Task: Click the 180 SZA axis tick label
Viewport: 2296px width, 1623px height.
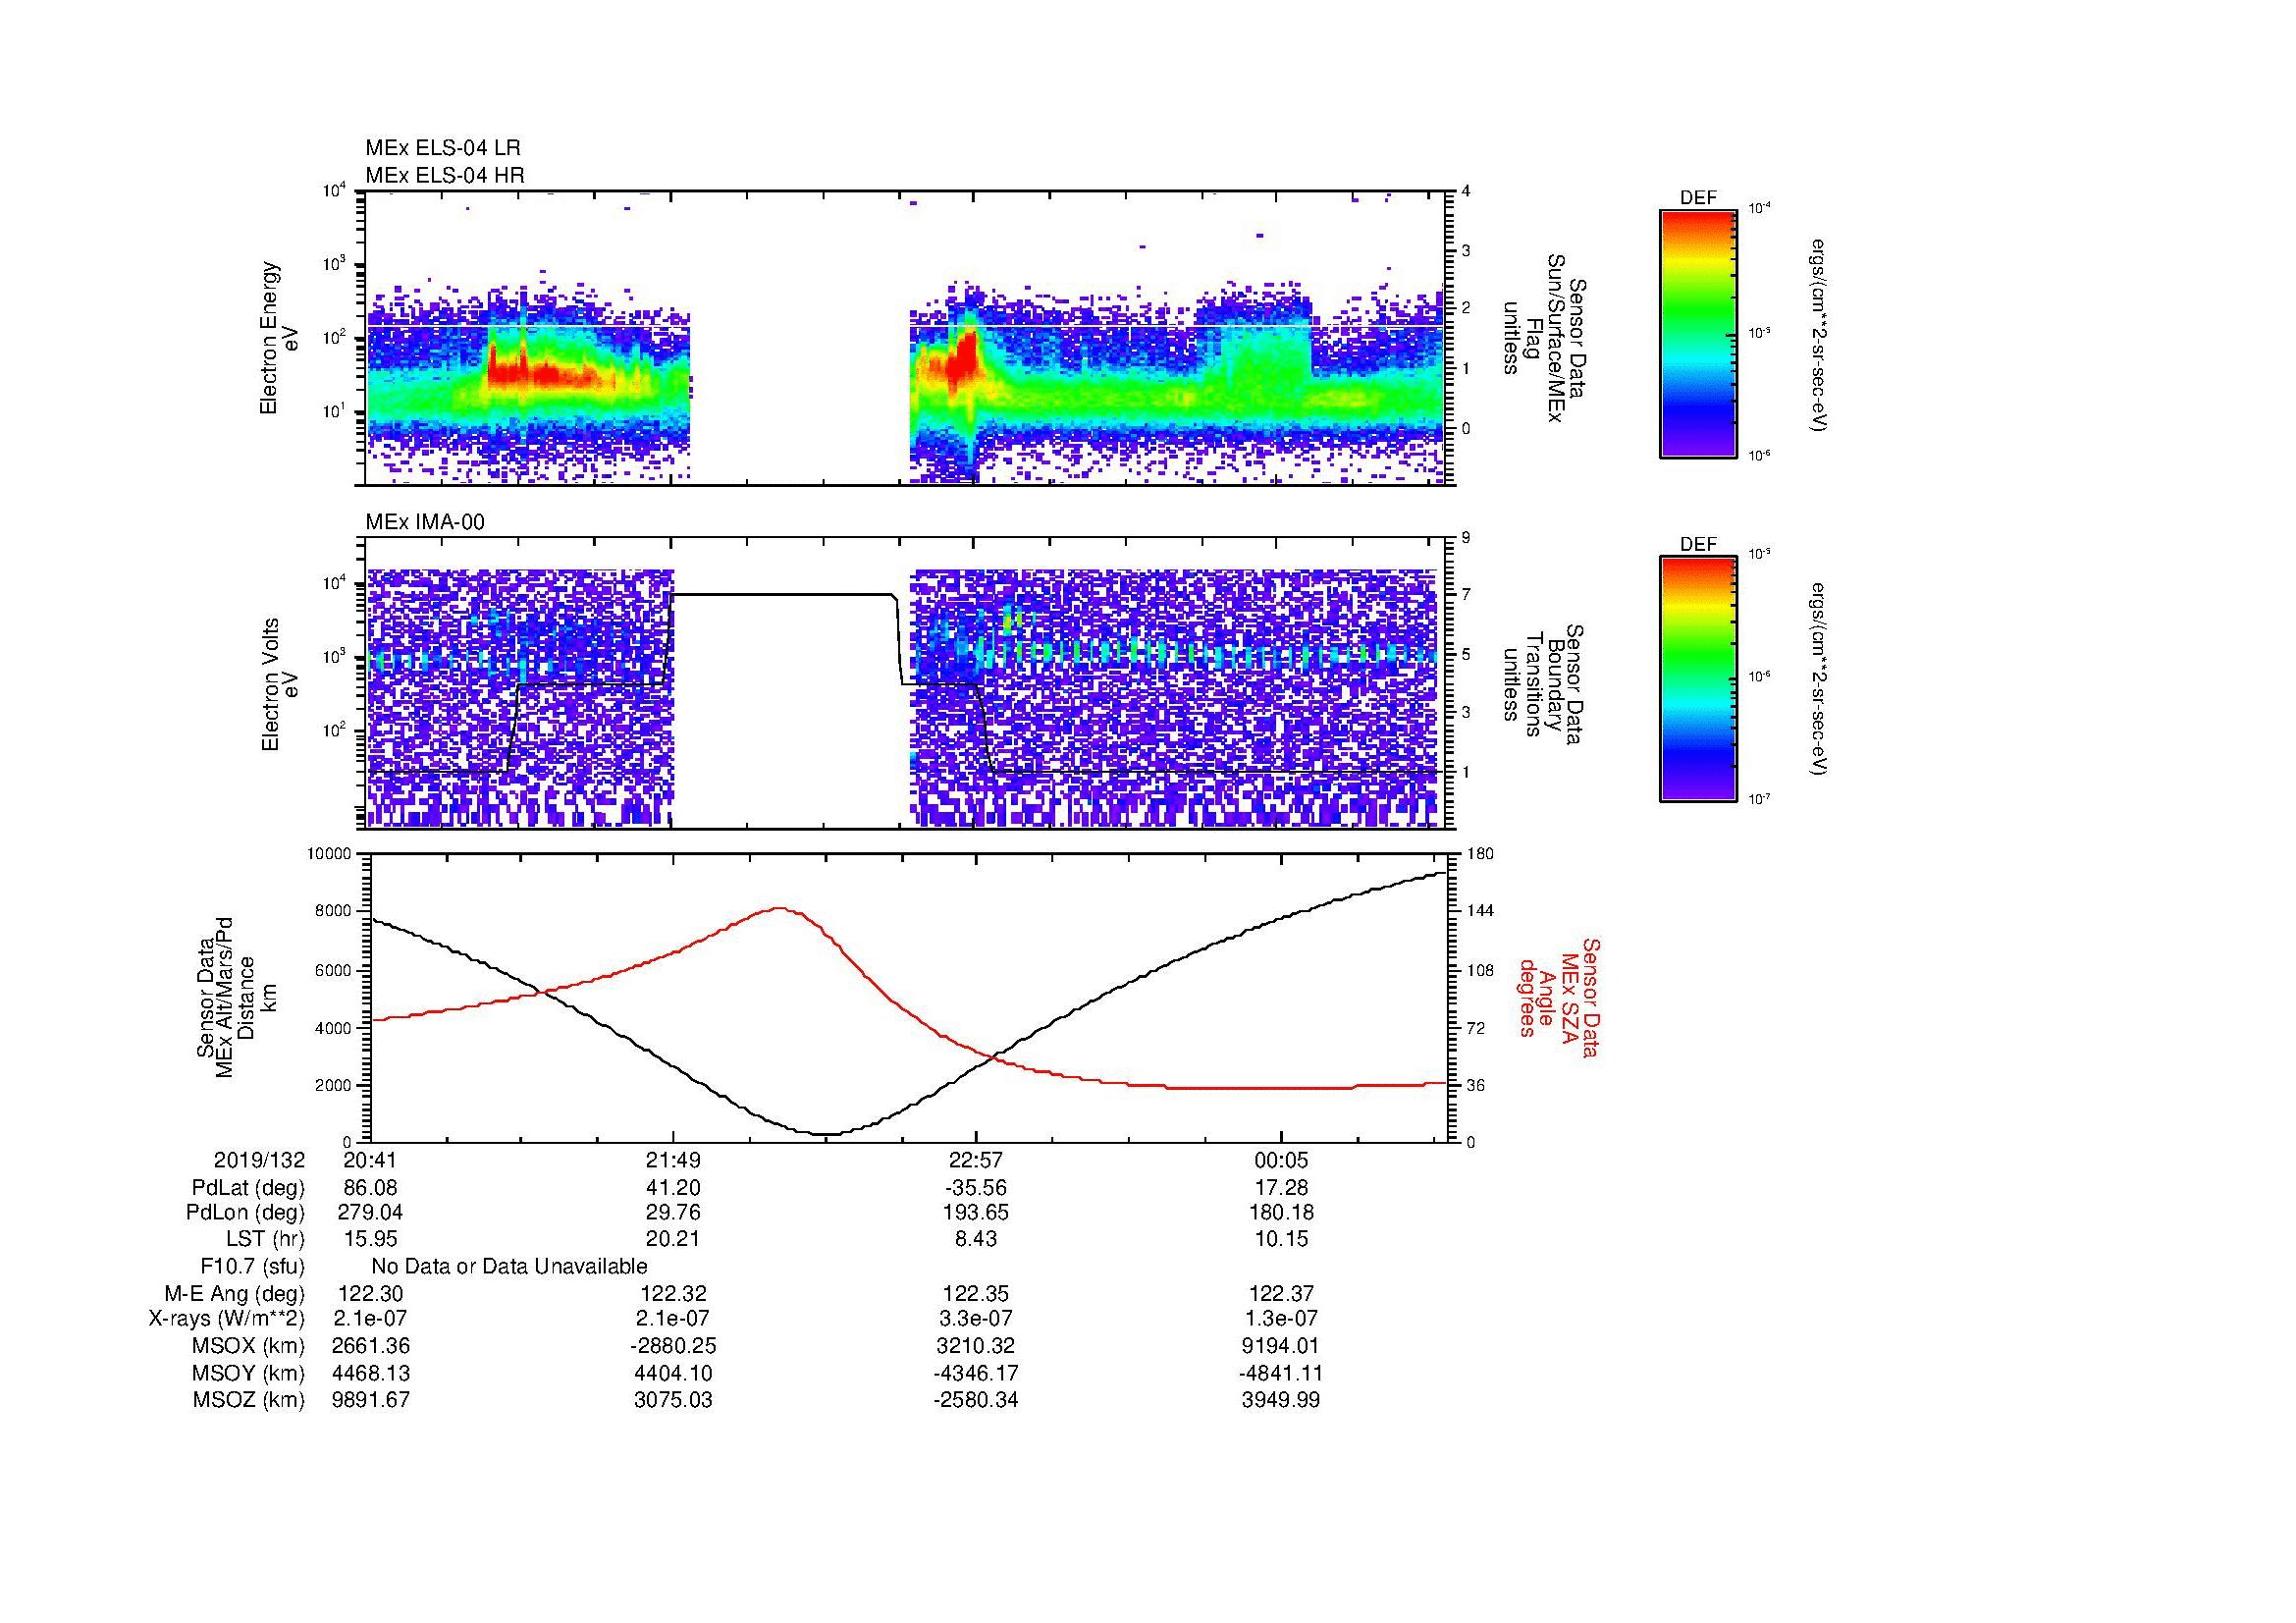Action: (x=1480, y=854)
